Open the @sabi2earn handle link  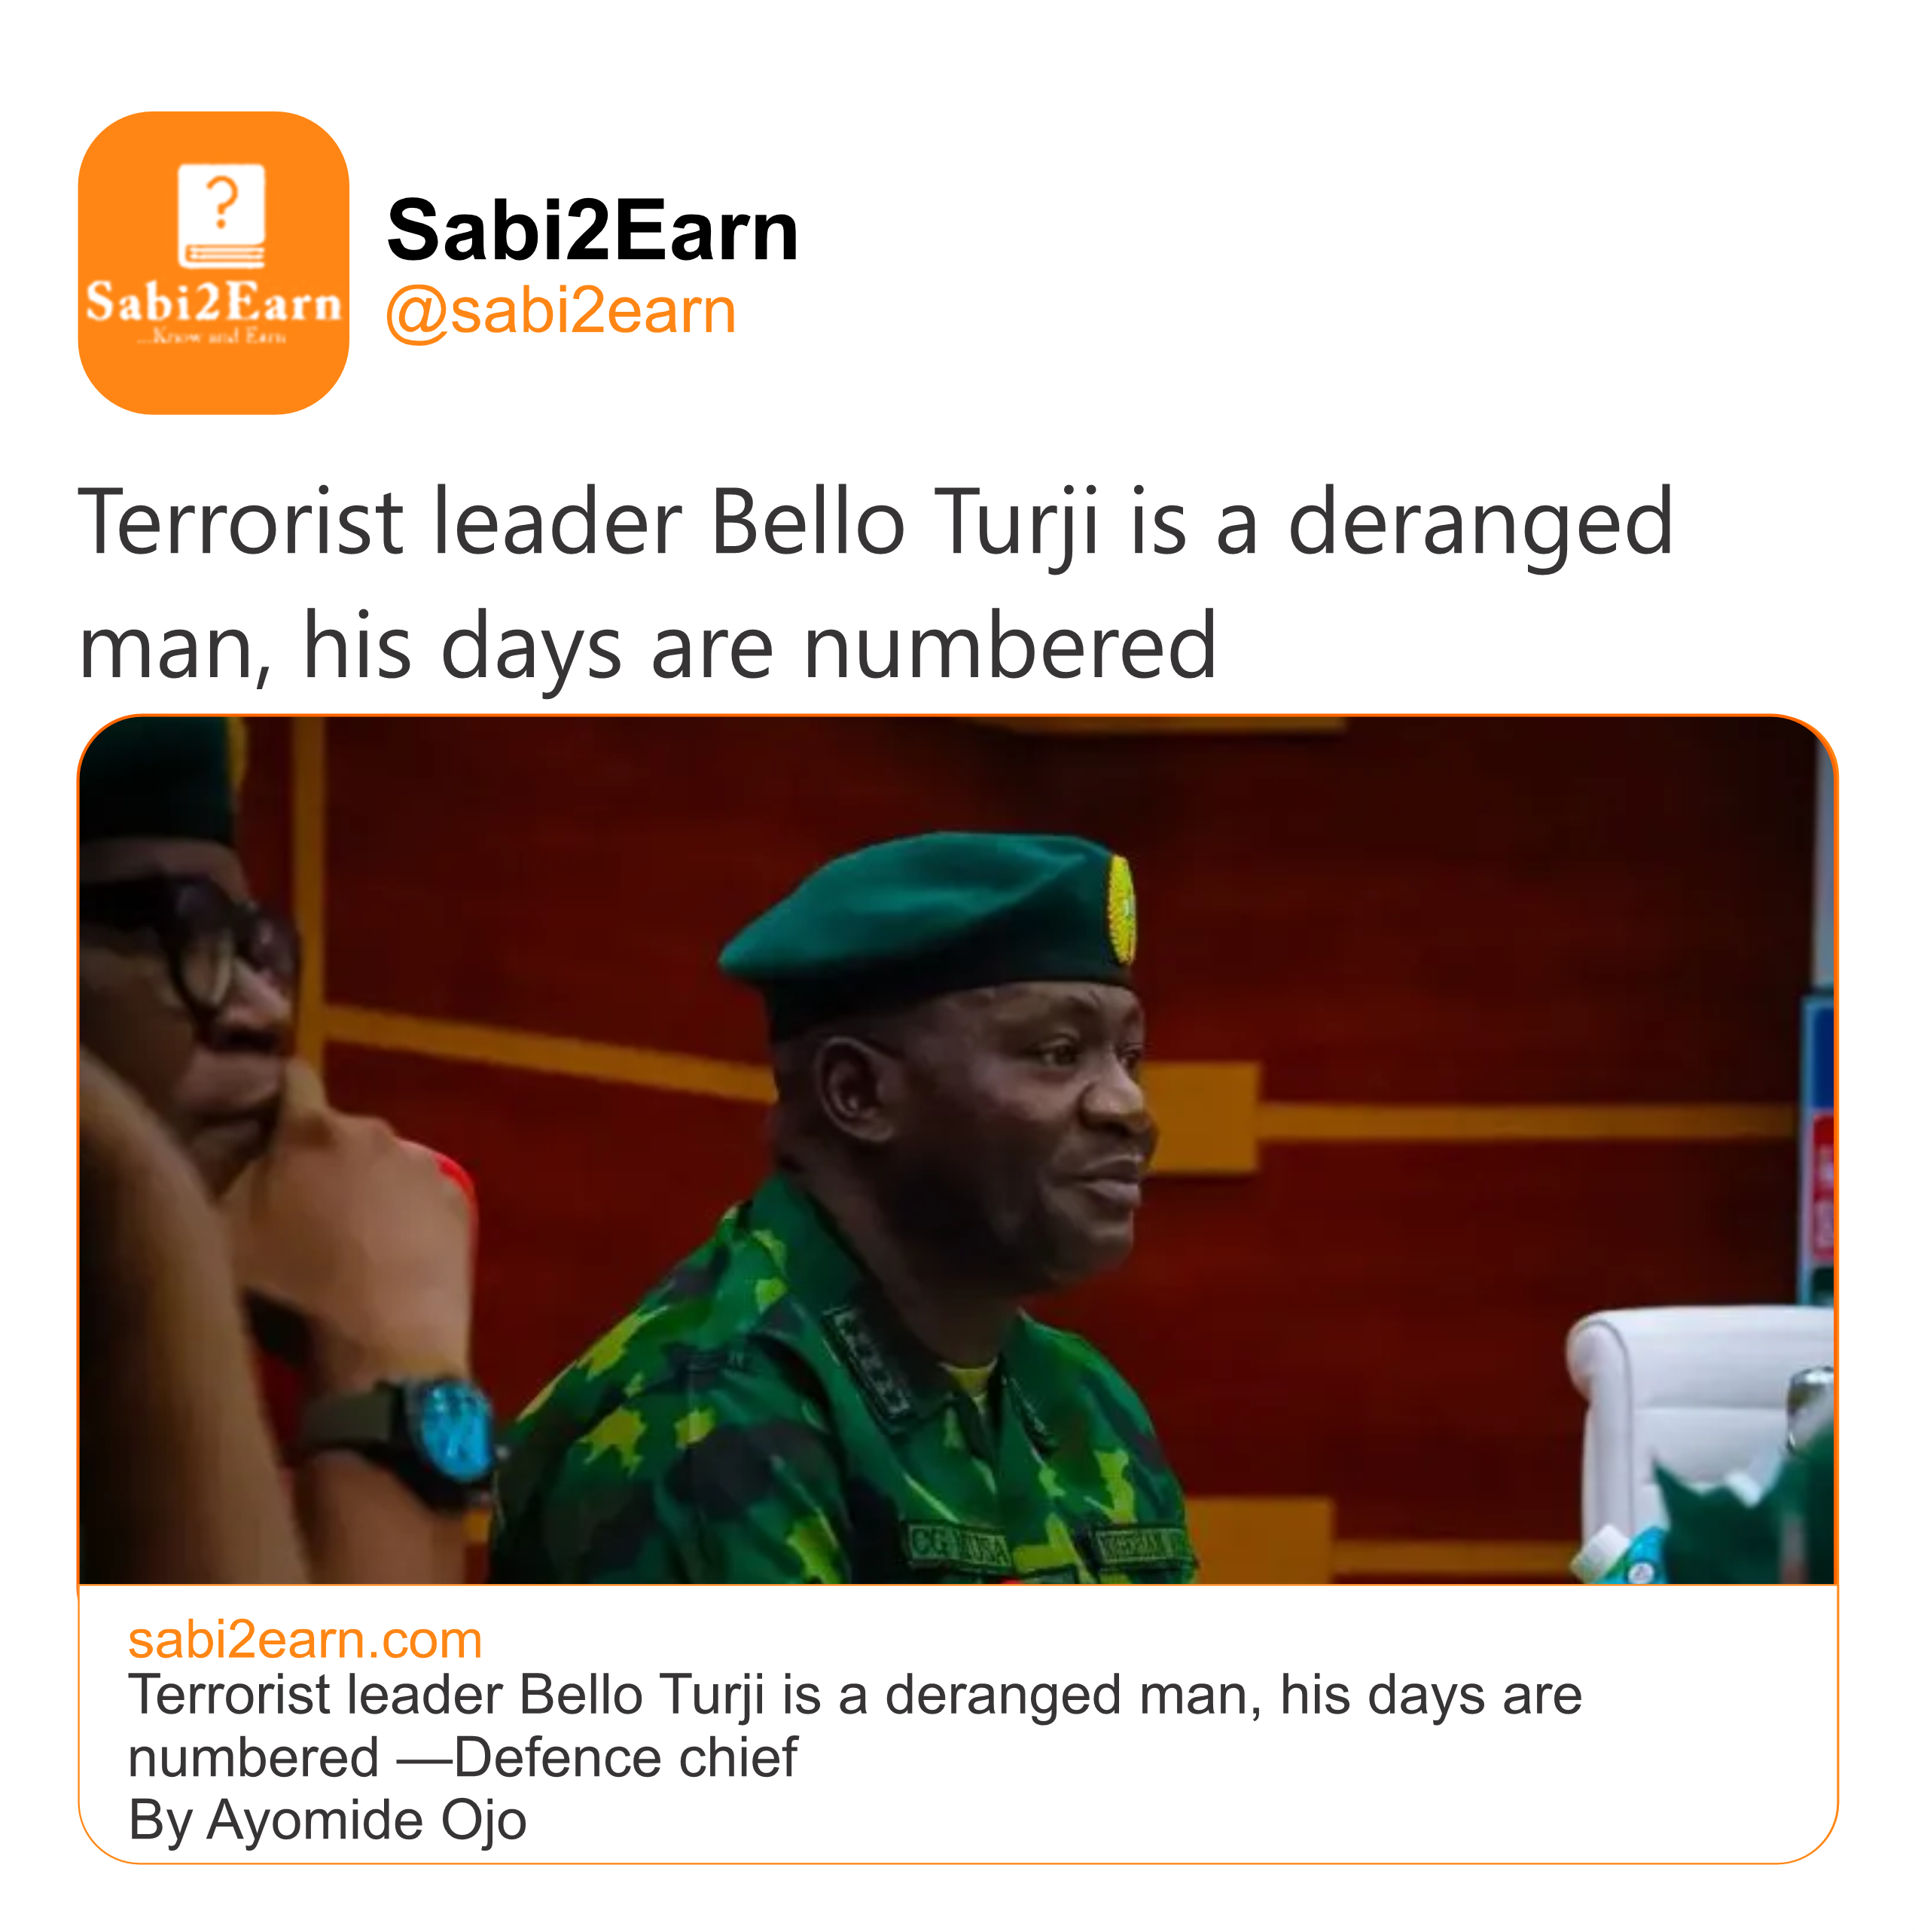click(560, 311)
